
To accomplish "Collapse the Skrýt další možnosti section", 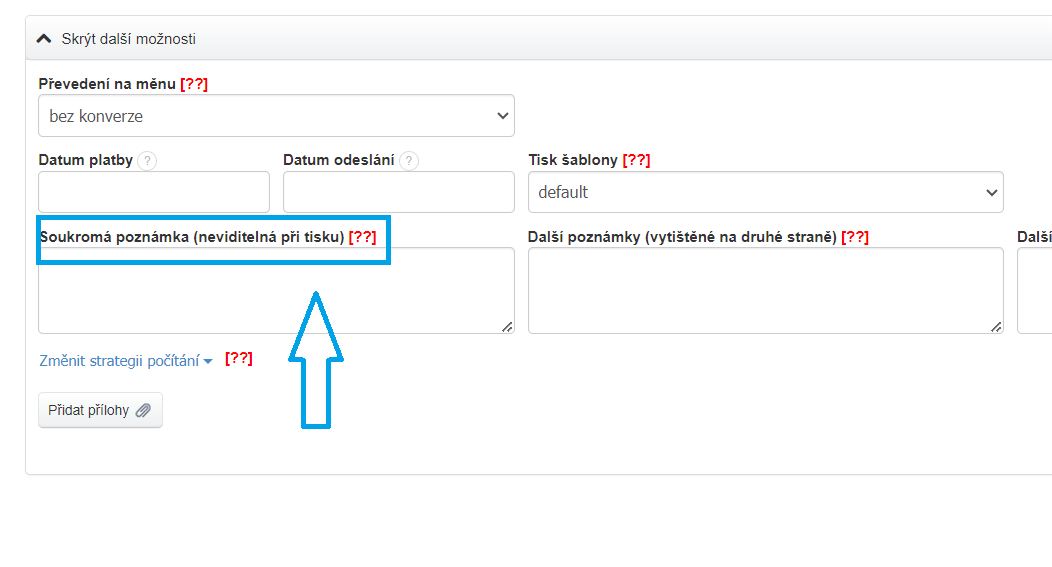I will [115, 39].
